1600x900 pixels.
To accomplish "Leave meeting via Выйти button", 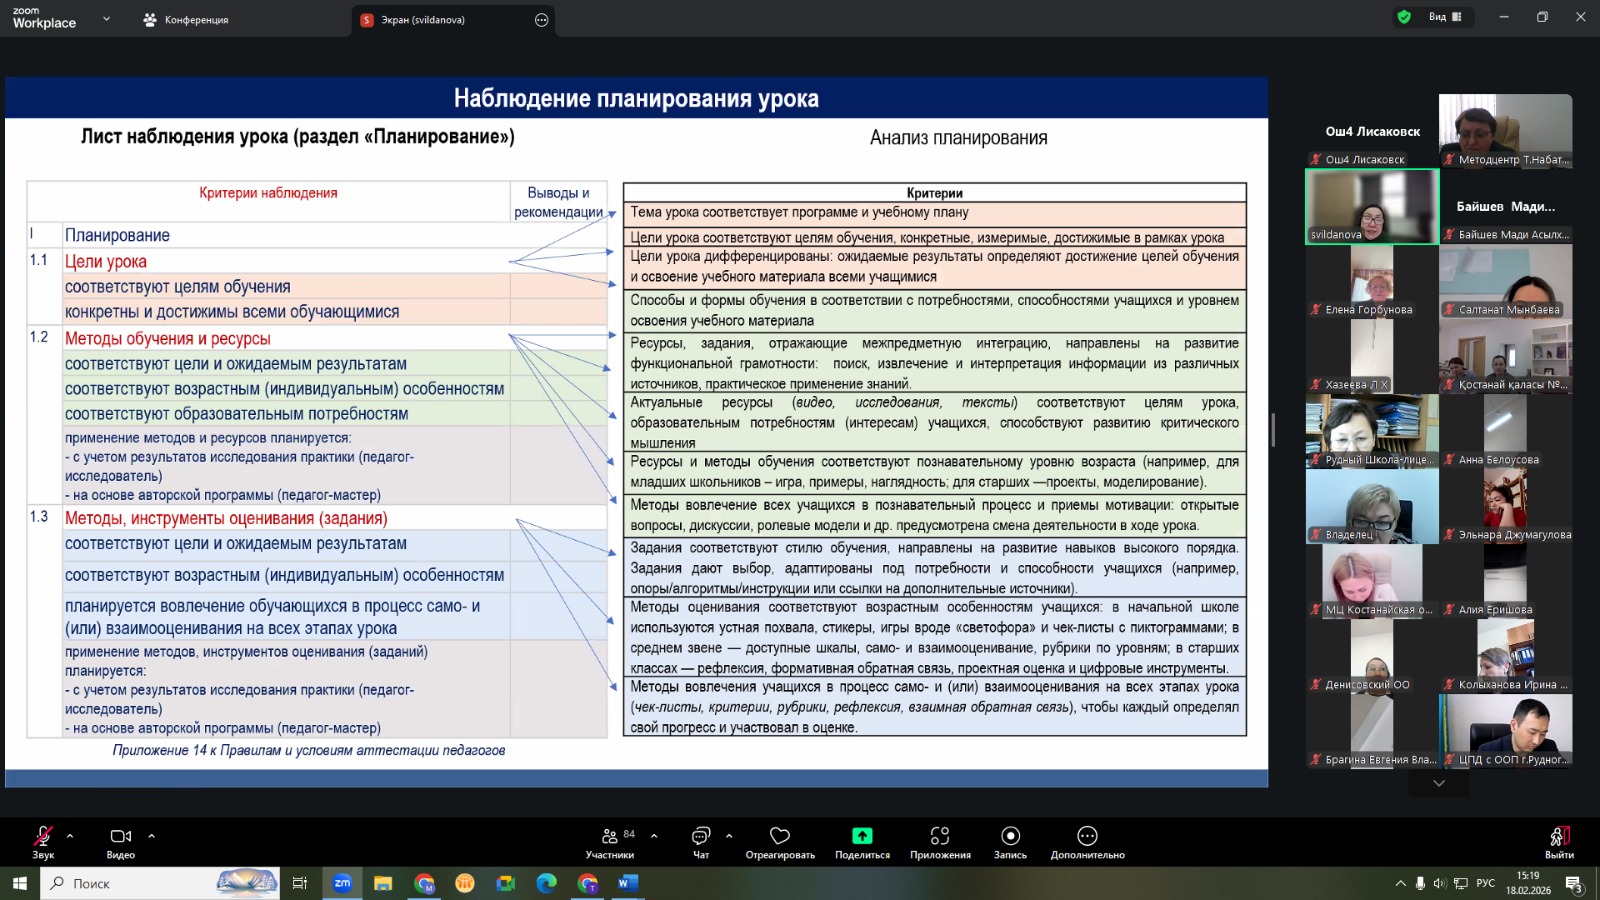I will (1559, 837).
